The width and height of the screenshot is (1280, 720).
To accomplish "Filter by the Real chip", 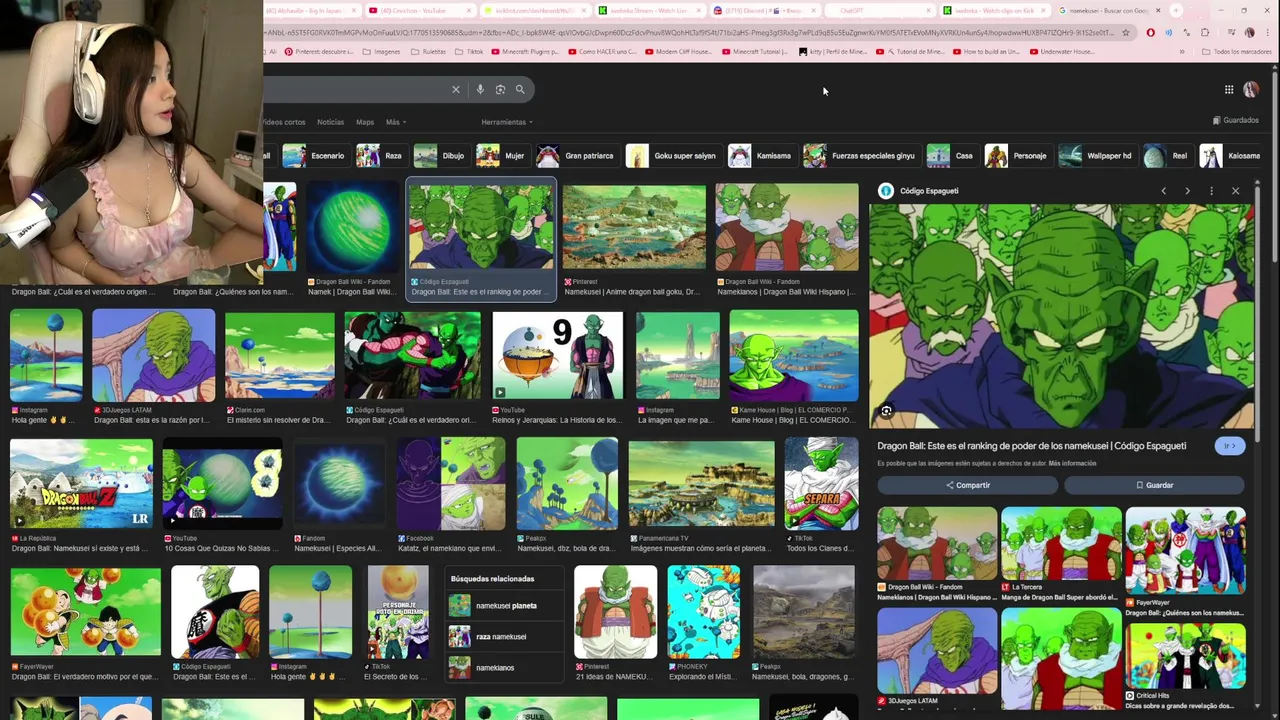I will point(1167,156).
